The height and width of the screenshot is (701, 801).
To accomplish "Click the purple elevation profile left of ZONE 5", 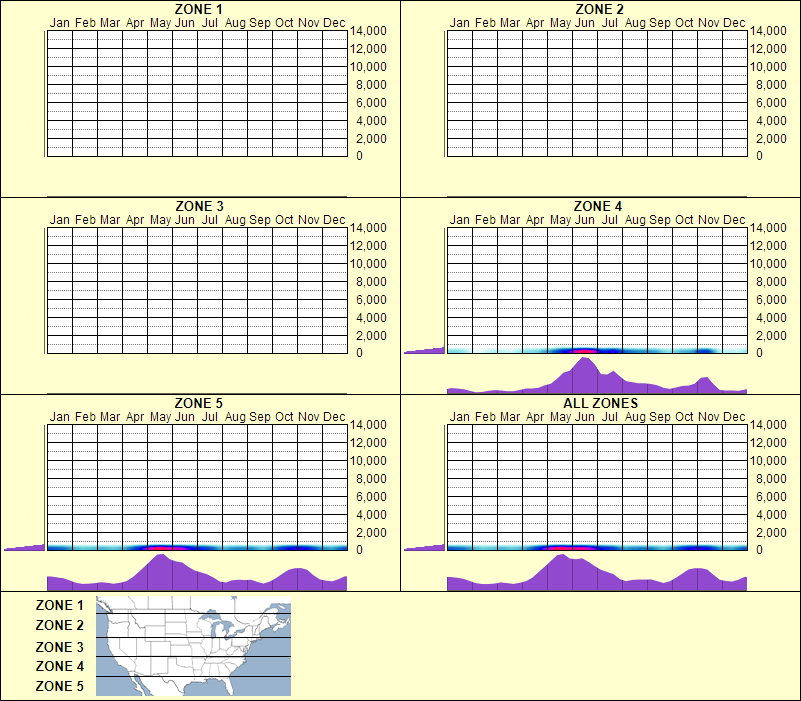I will [24, 547].
